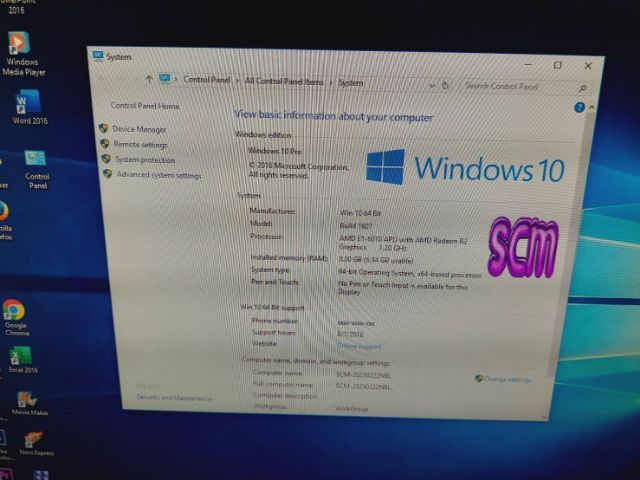Minimize the System window
640x480 pixels.
[x=528, y=64]
